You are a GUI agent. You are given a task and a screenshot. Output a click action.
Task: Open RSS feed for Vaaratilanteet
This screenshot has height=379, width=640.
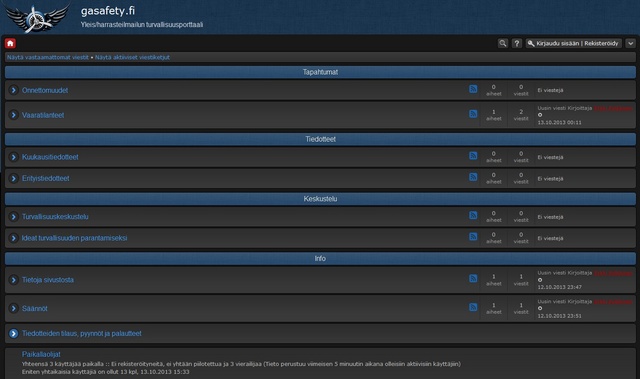473,114
